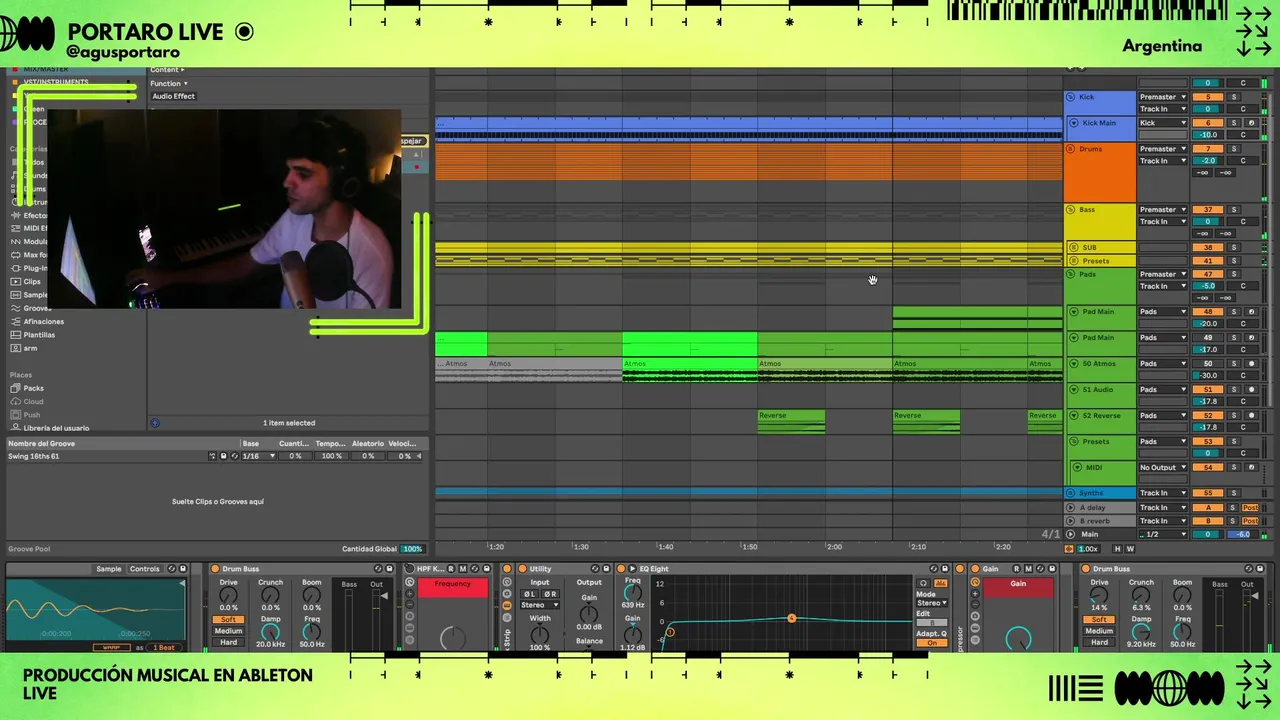Fold the Kick Main track
Viewport: 1280px width, 720px height.
tap(1074, 123)
